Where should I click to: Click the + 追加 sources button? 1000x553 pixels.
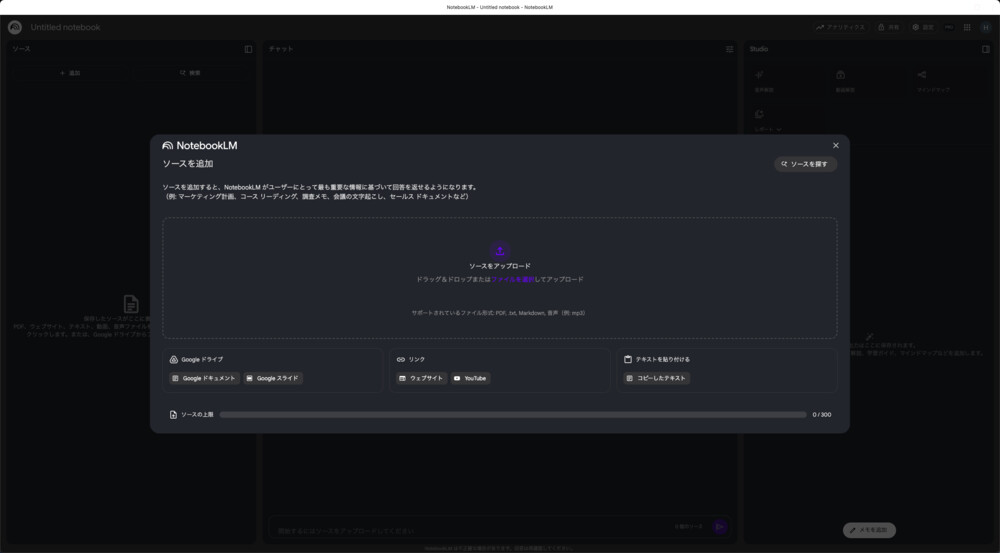click(70, 73)
